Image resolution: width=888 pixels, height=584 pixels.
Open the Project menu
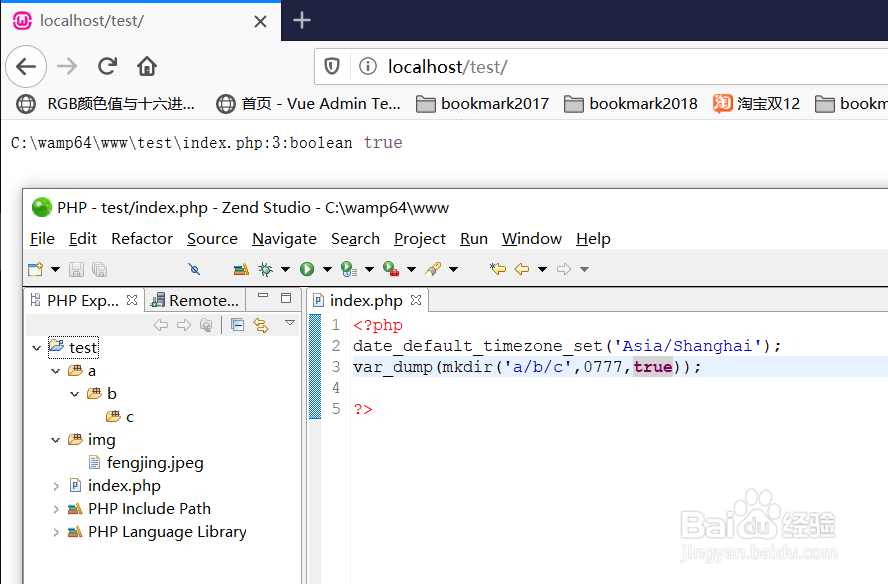point(420,238)
